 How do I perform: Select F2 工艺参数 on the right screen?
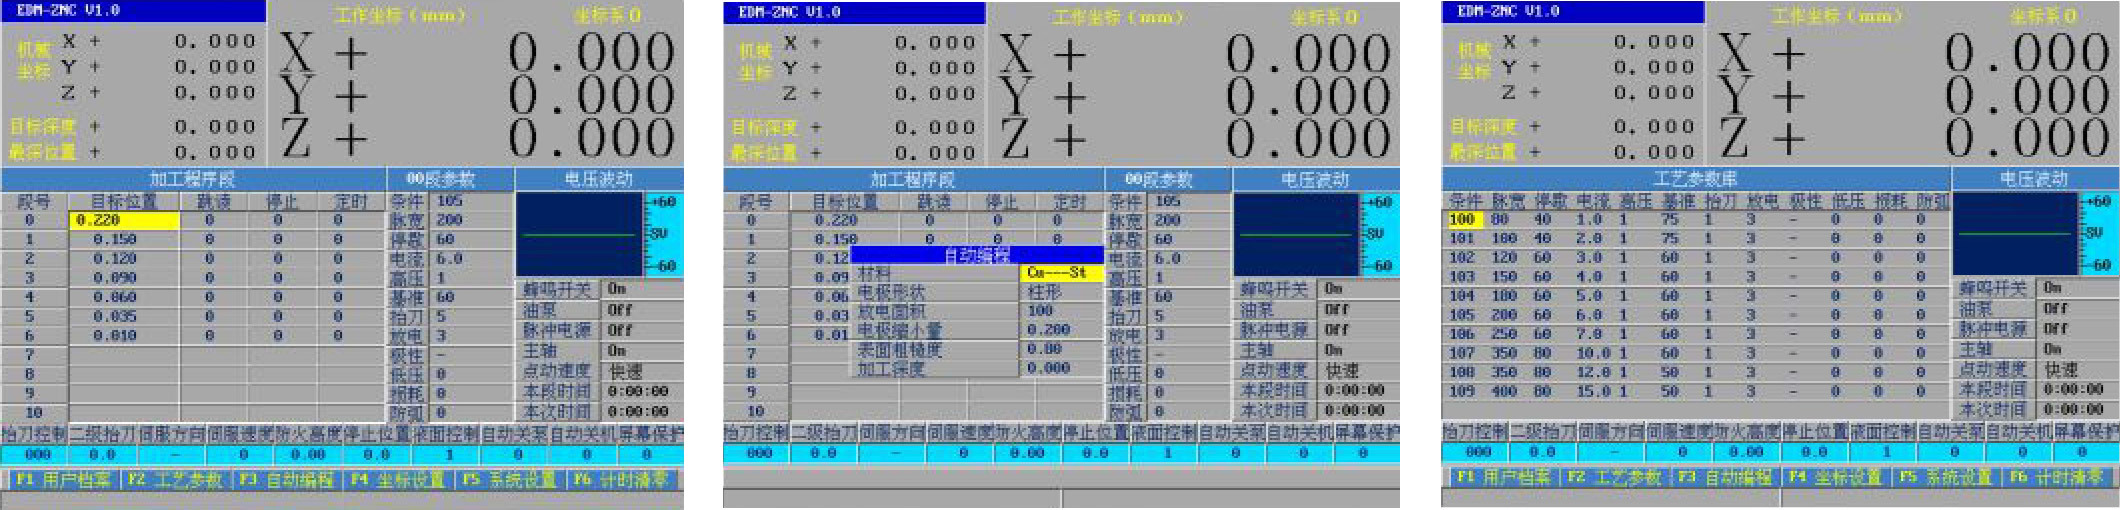point(1614,477)
